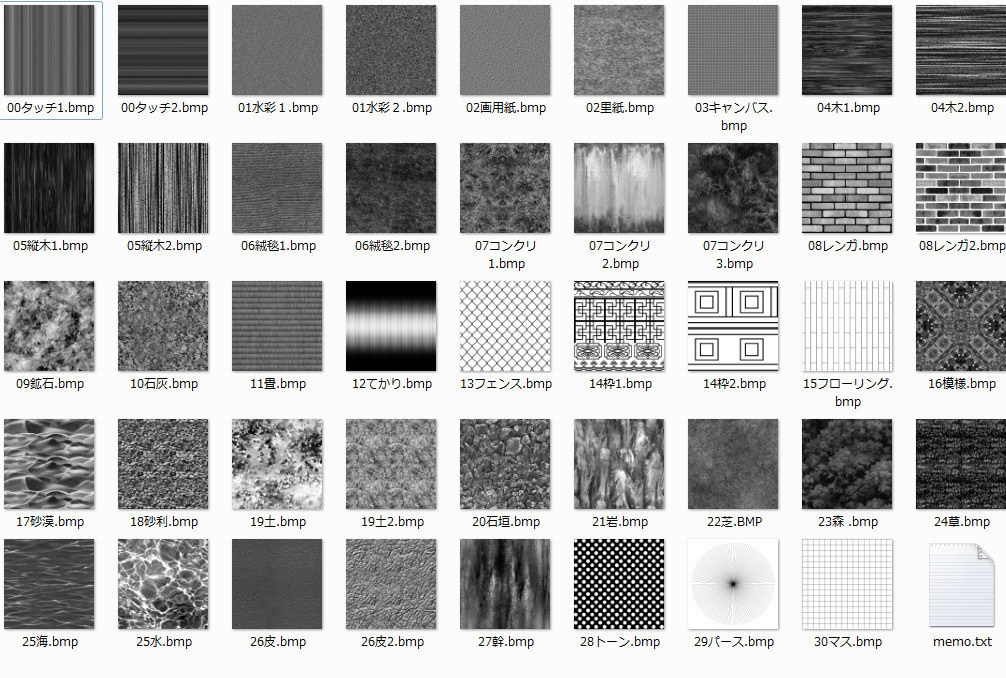Select the 22芝.BMP grass texture

732,464
